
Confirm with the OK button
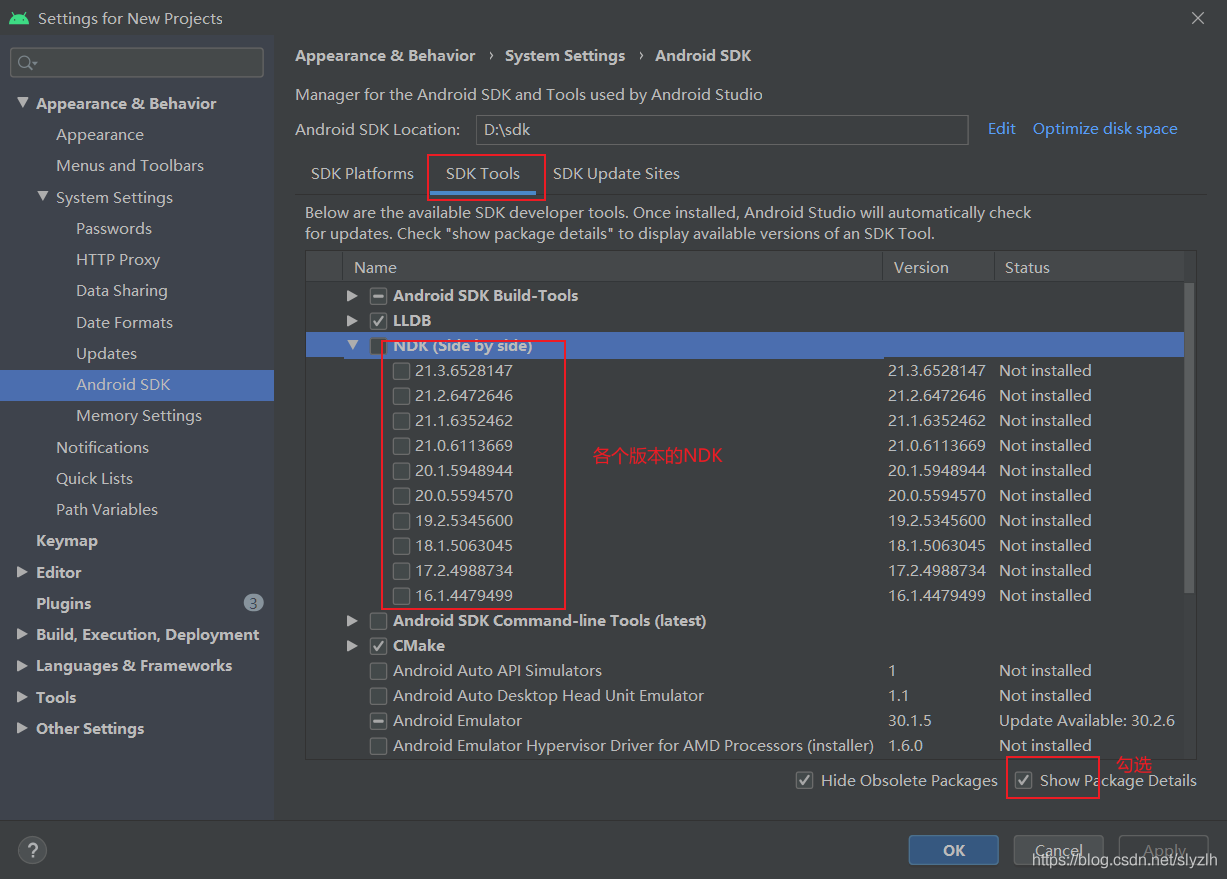(954, 851)
